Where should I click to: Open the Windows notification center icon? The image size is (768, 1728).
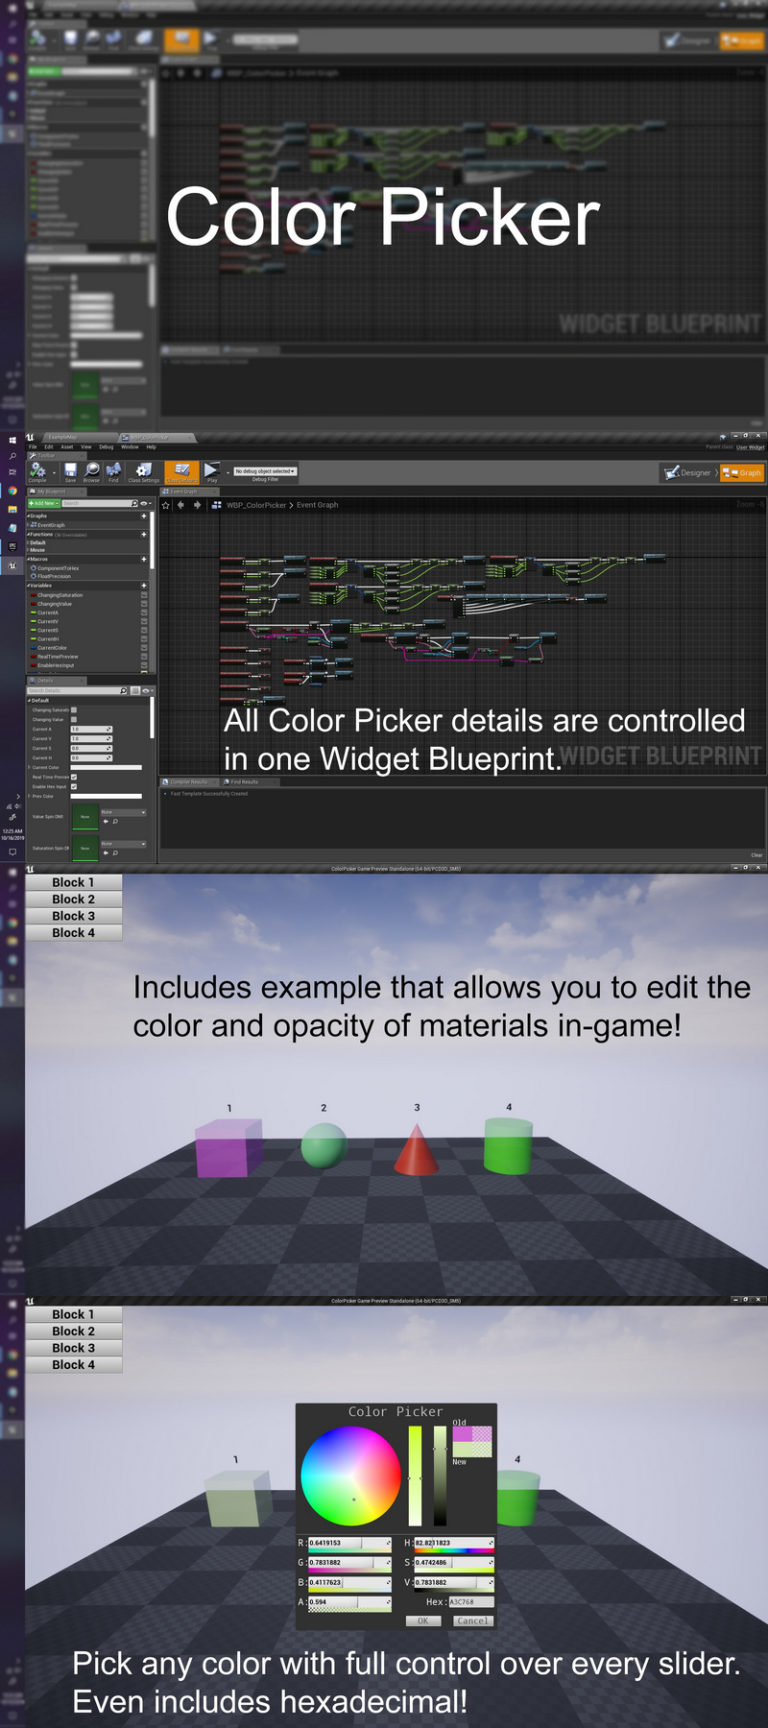[x=12, y=851]
